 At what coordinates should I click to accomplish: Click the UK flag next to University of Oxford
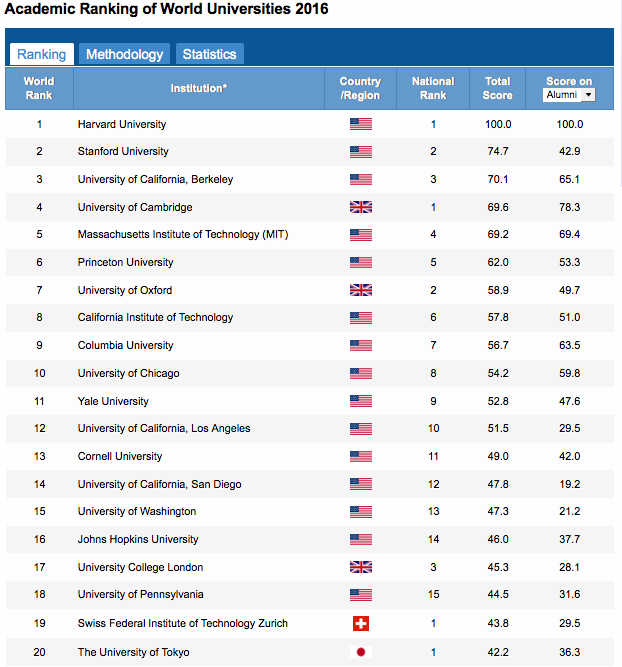[360, 291]
